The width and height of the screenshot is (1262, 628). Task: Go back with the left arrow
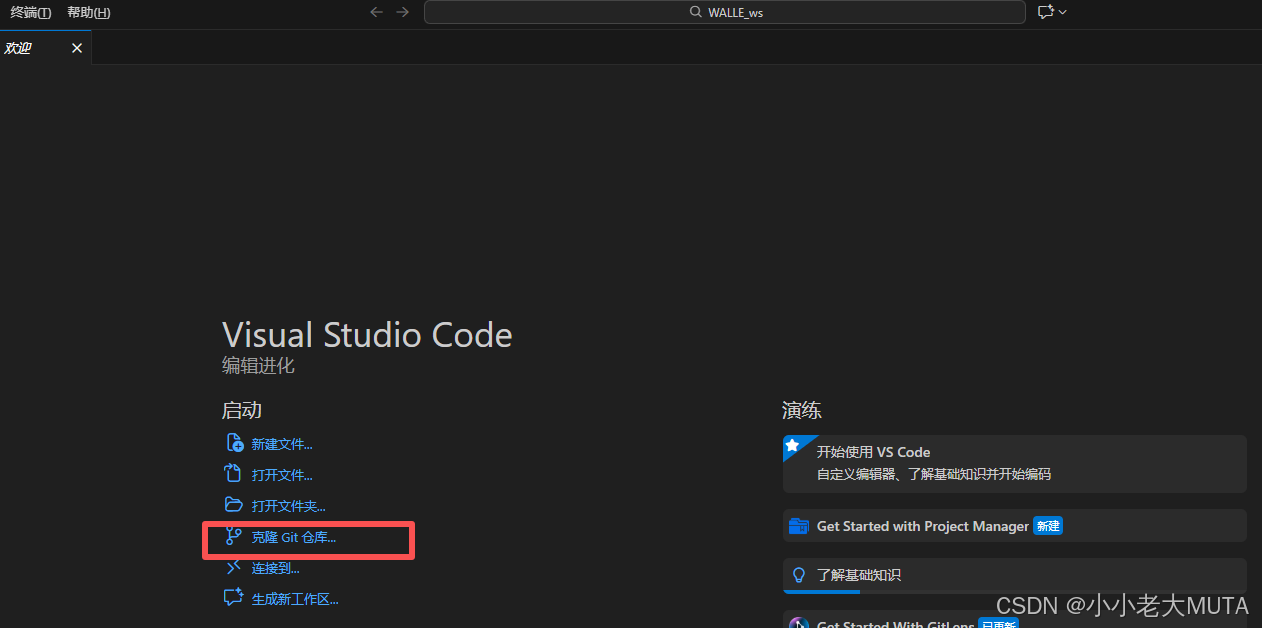377,12
